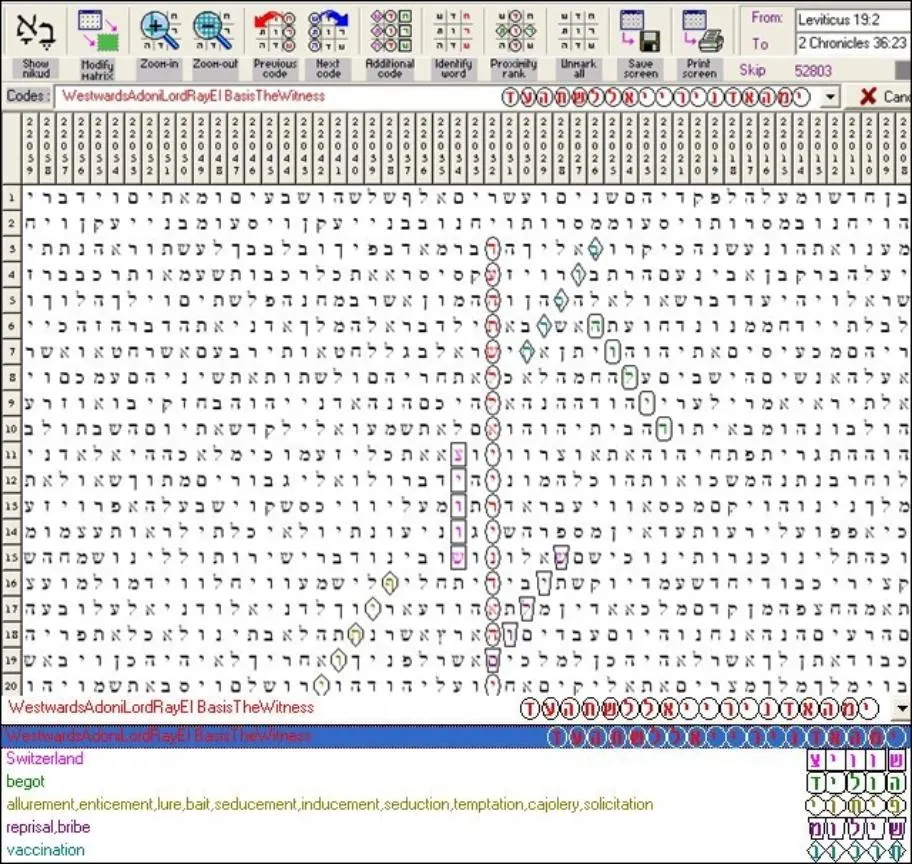Click the Hebrew letters for begot

(x=857, y=783)
